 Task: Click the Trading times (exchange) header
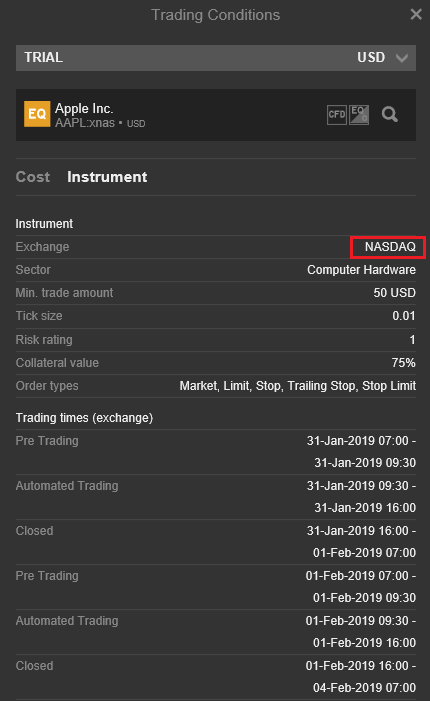pos(84,418)
